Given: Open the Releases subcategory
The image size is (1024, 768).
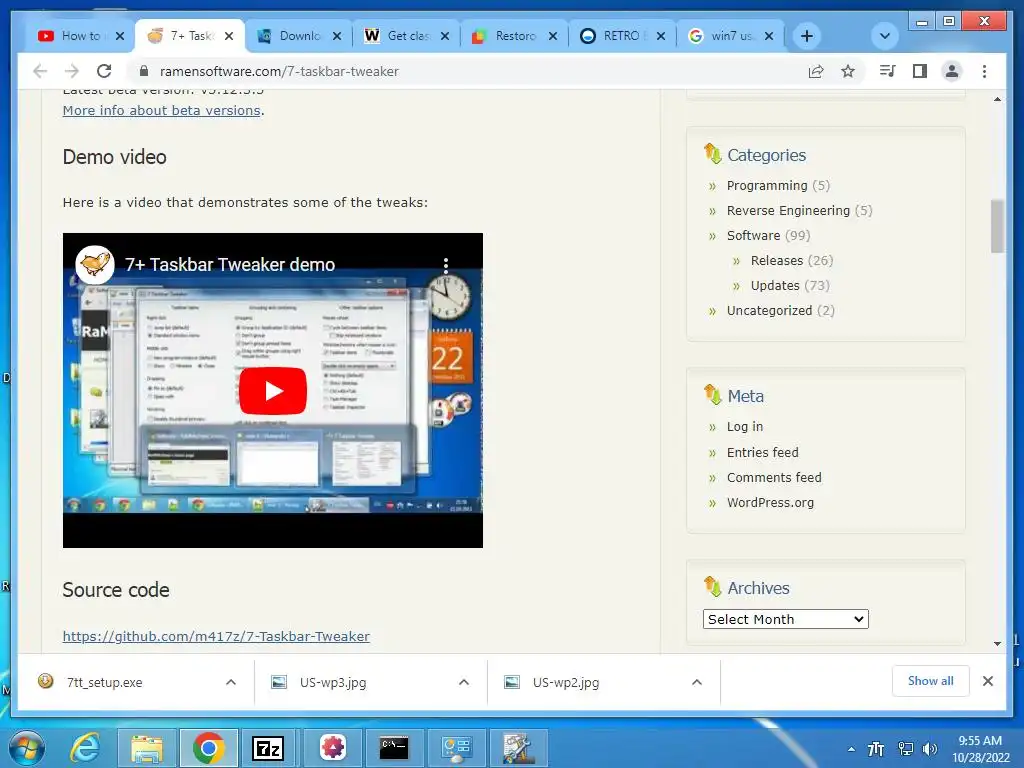Looking at the screenshot, I should click(777, 261).
